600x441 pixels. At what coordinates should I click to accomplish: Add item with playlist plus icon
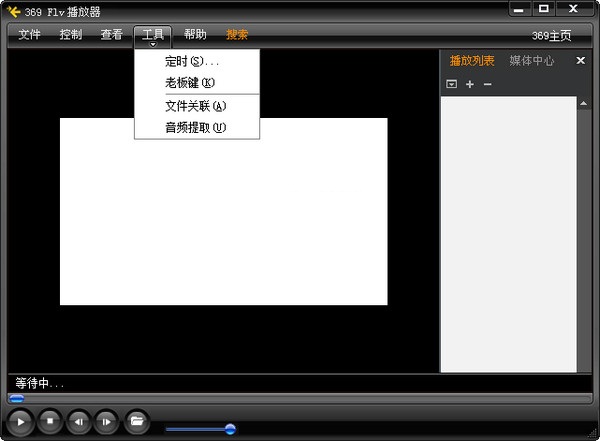coord(470,85)
